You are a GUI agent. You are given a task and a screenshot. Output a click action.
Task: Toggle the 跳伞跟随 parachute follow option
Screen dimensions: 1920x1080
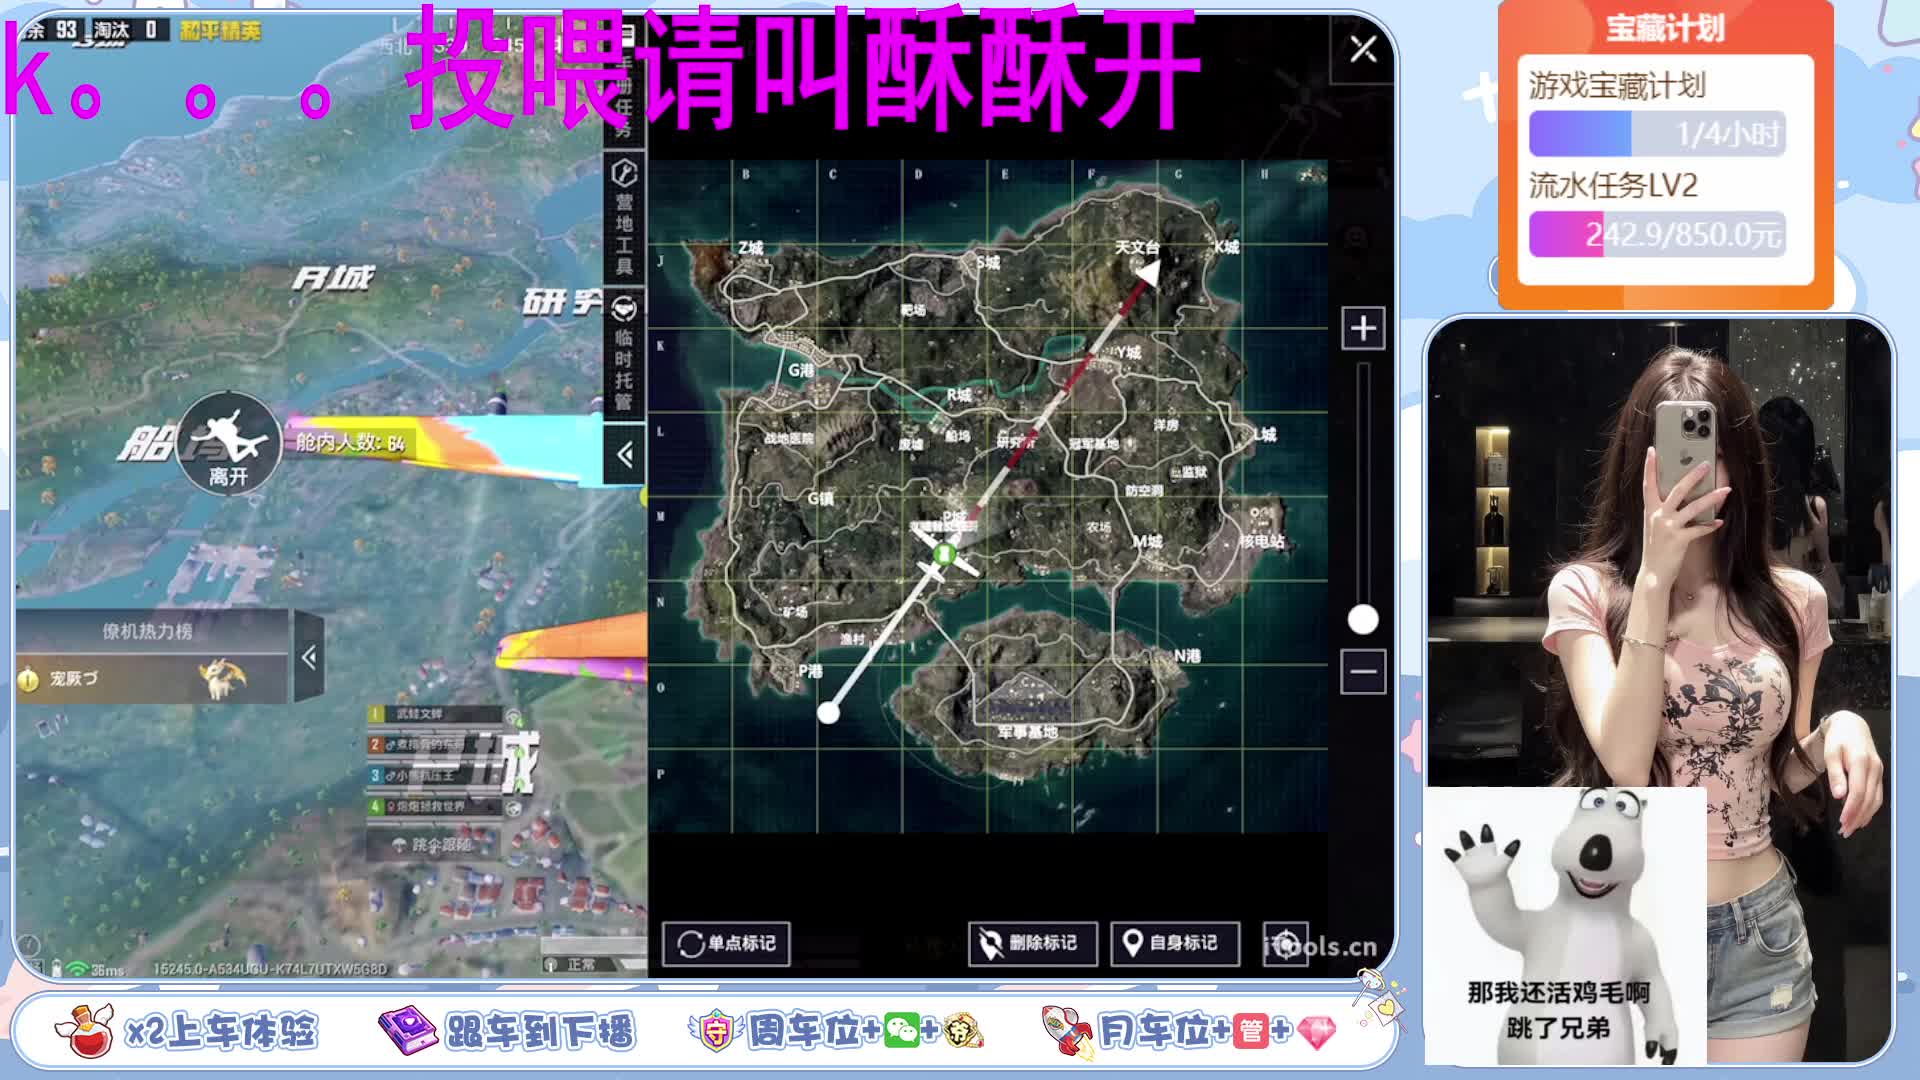click(434, 845)
